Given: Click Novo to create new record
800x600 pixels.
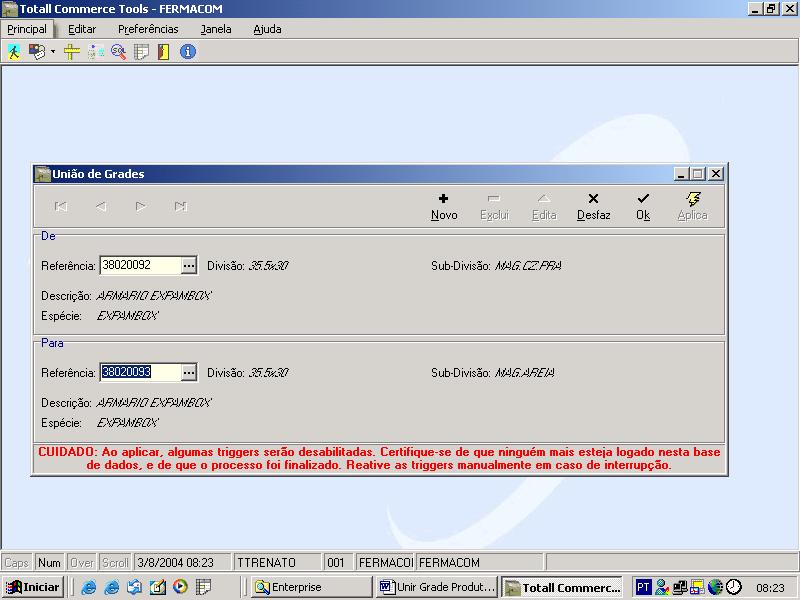Looking at the screenshot, I should 444,206.
